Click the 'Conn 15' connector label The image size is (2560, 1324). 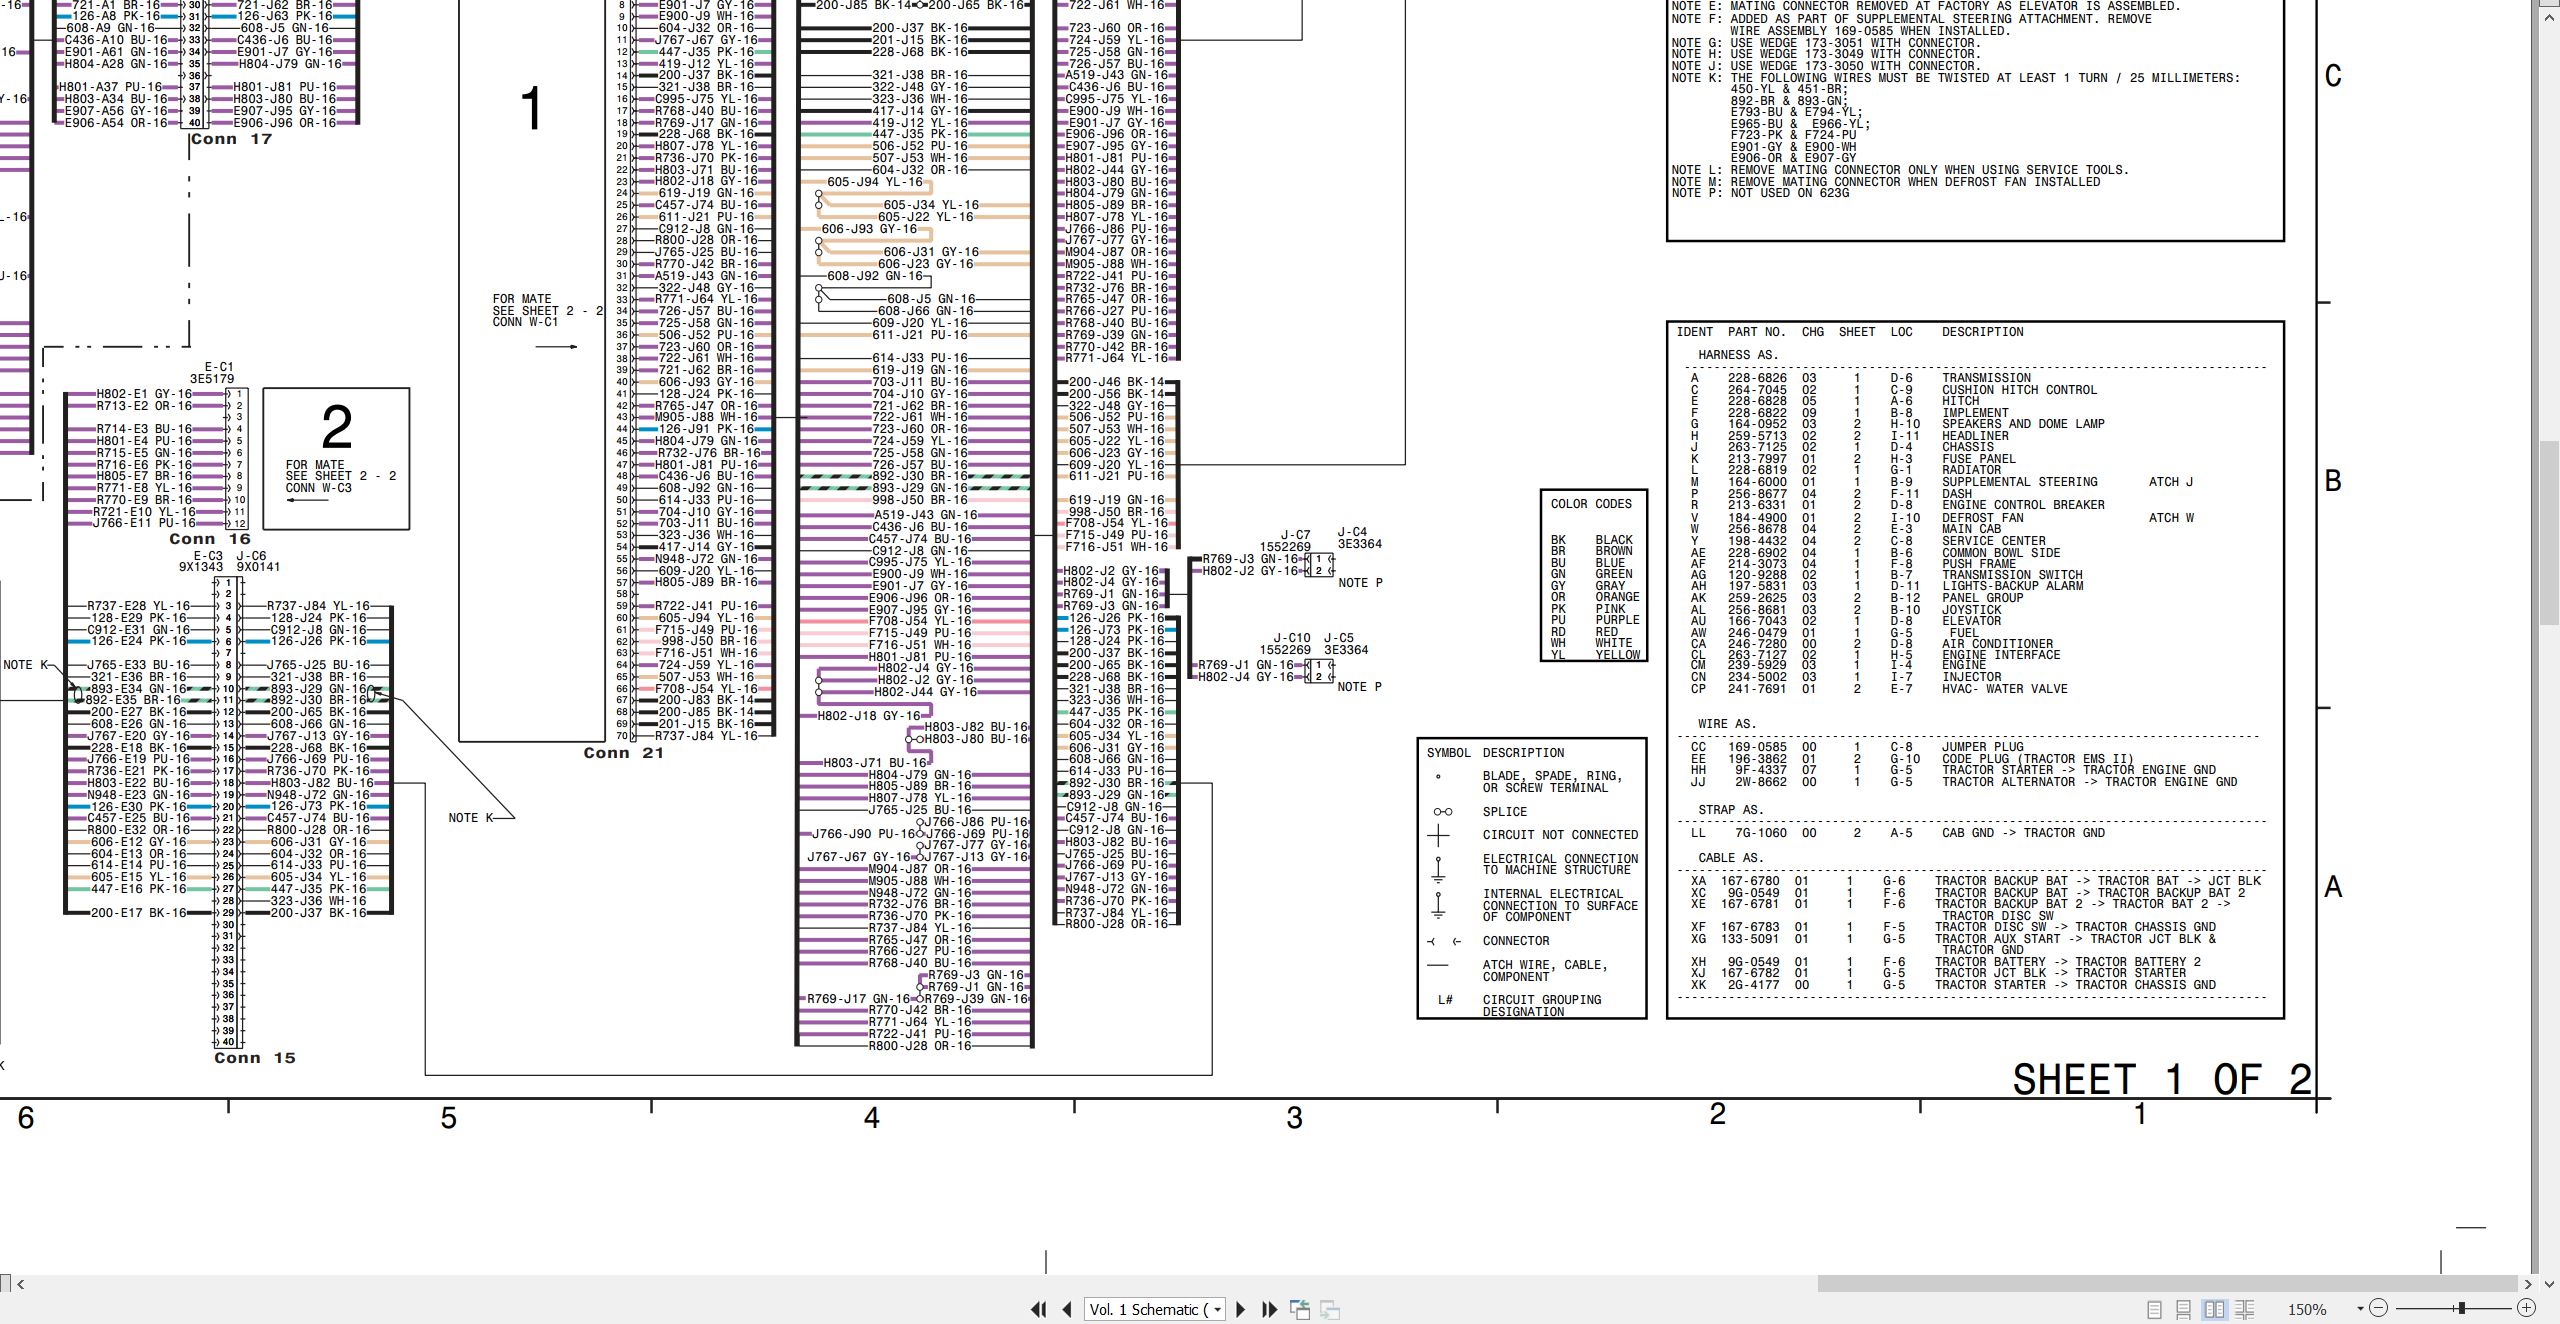(x=255, y=1058)
